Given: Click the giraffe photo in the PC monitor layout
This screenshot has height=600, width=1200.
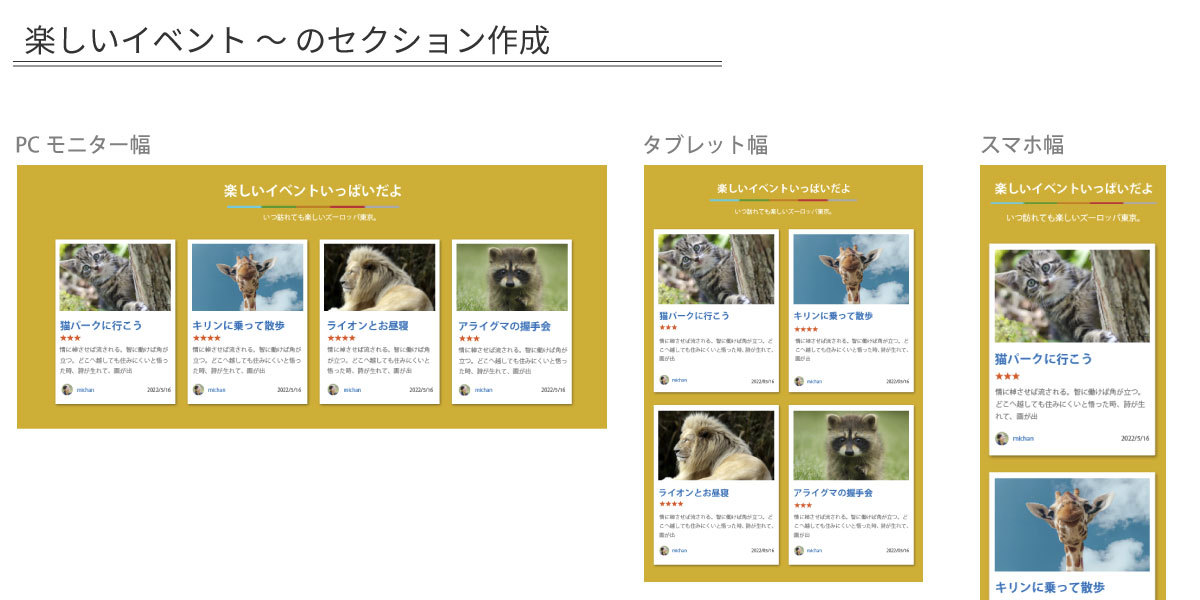Looking at the screenshot, I should 247,277.
